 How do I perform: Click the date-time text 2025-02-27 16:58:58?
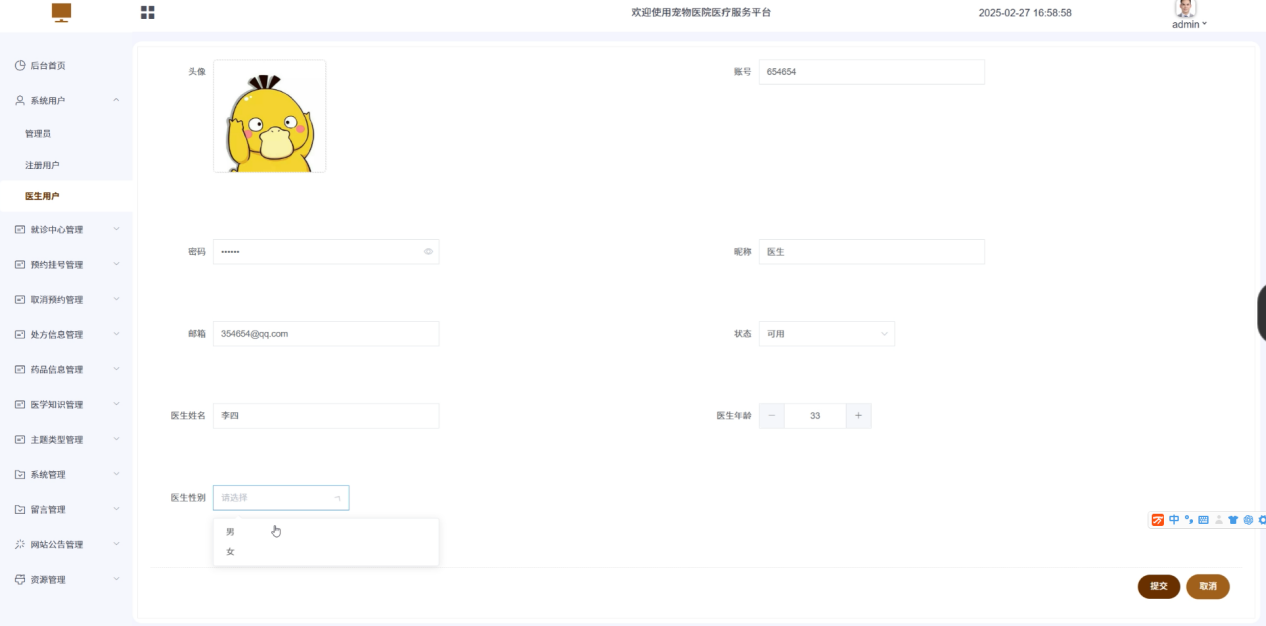(1025, 13)
